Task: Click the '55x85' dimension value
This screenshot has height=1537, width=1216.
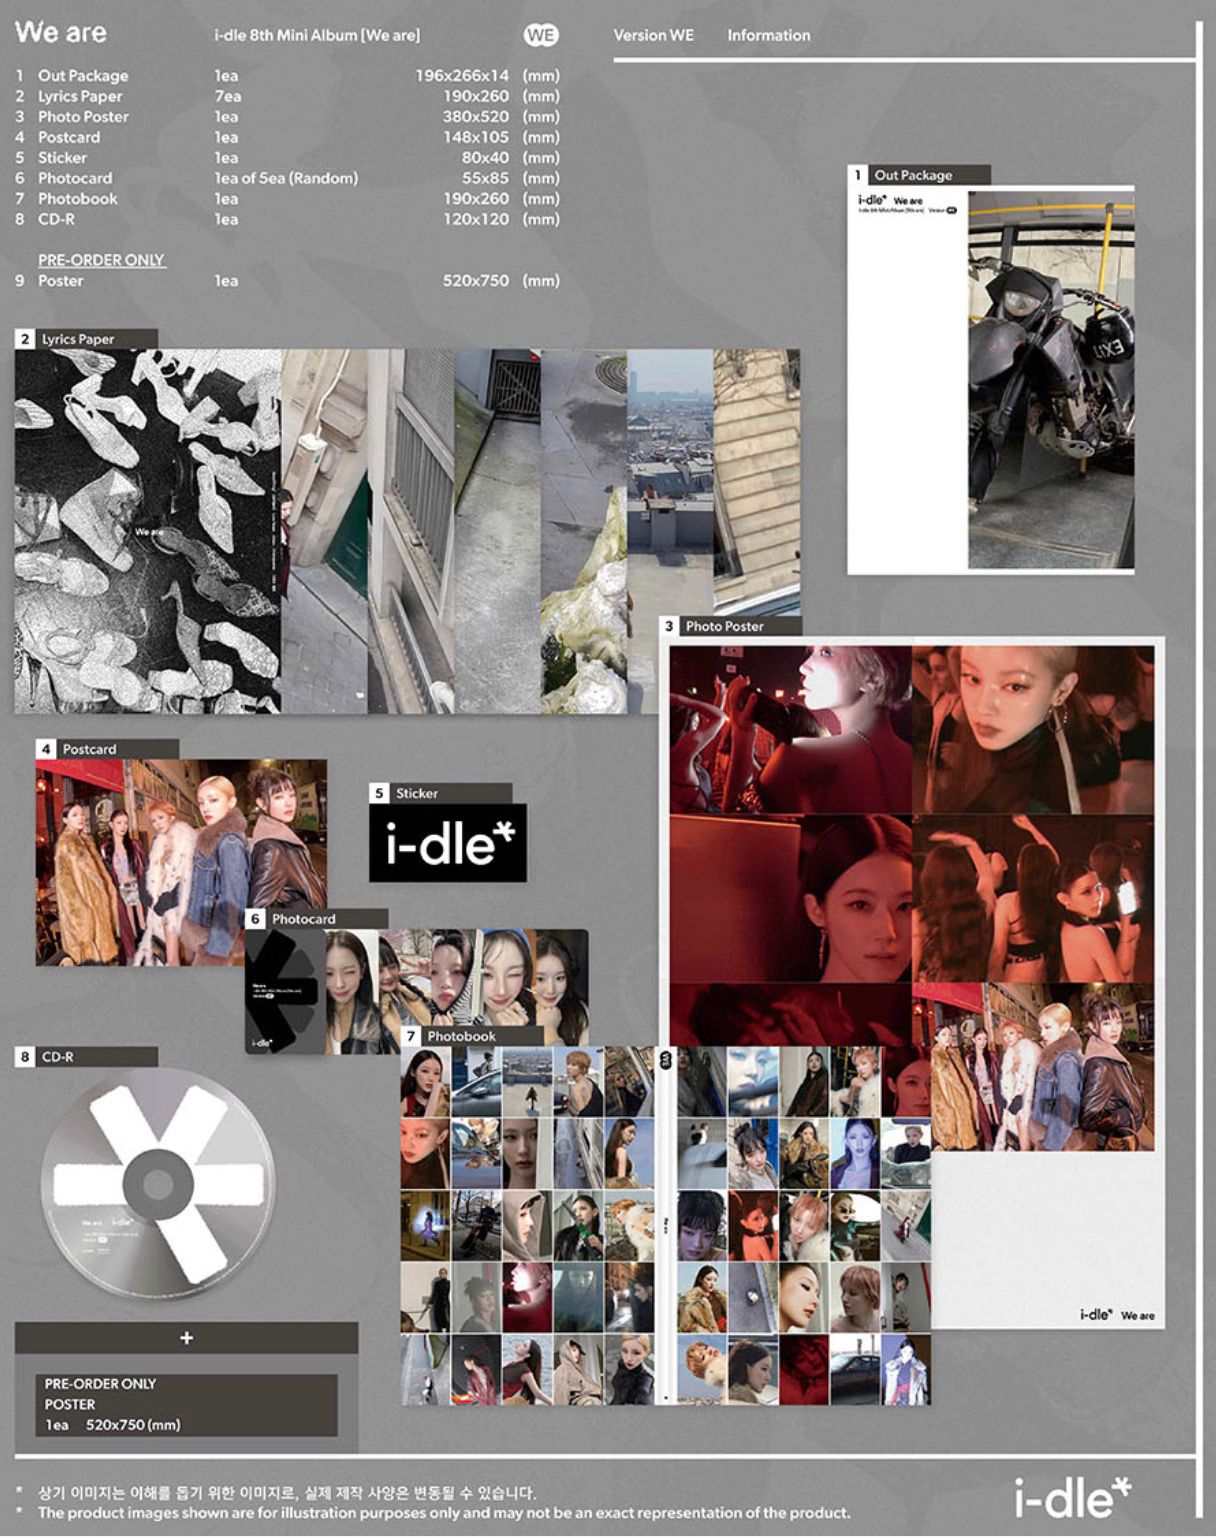Action: pos(485,178)
